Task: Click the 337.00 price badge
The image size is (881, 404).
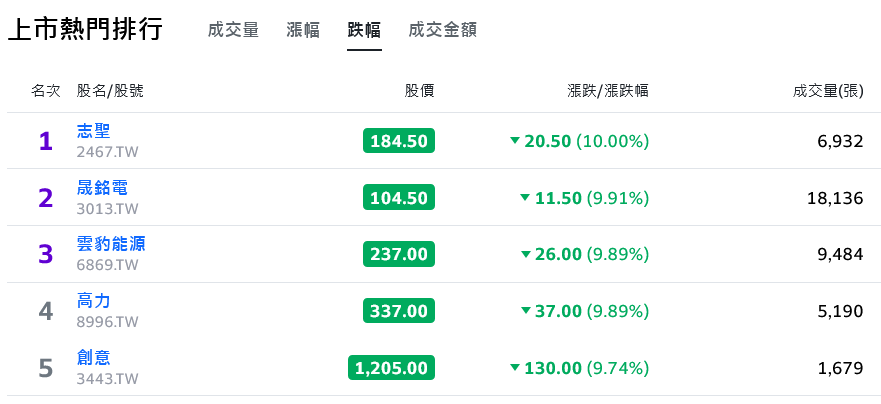Action: coord(399,311)
